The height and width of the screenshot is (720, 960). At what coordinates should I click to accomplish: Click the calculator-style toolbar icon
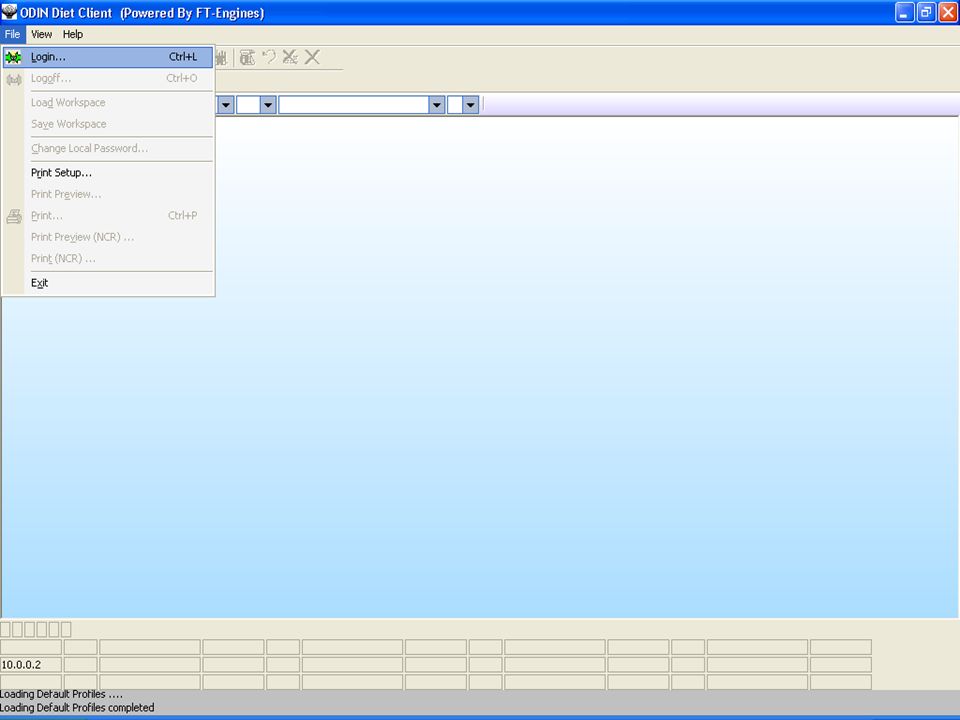247,57
